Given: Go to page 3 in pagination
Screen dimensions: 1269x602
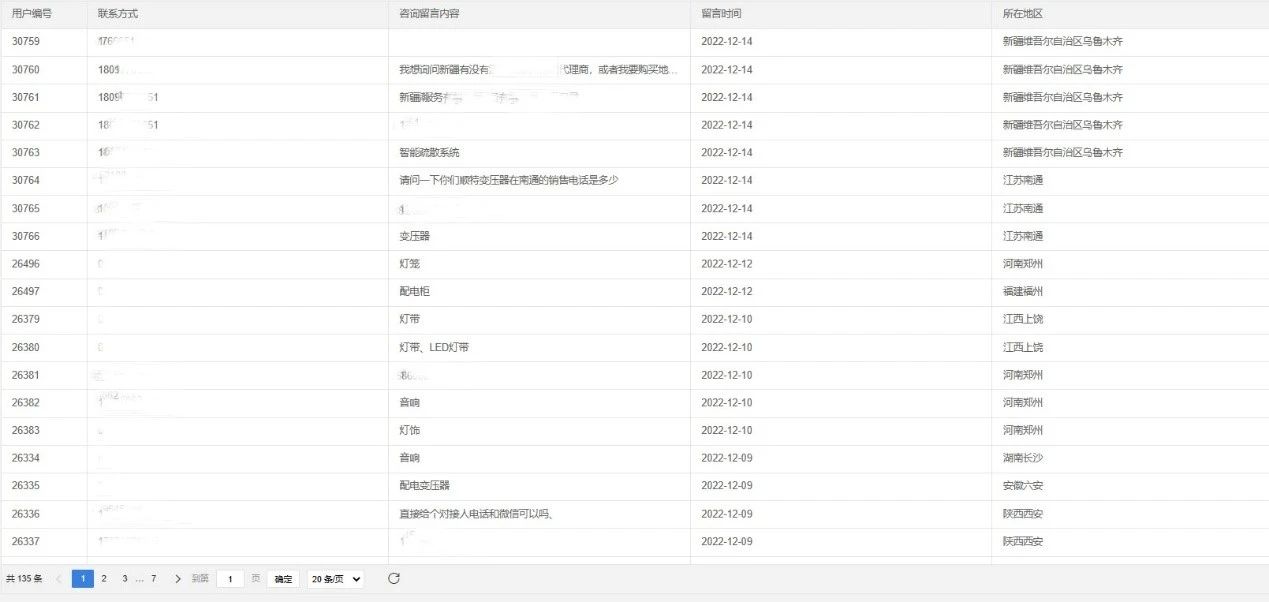Looking at the screenshot, I should click(x=124, y=578).
